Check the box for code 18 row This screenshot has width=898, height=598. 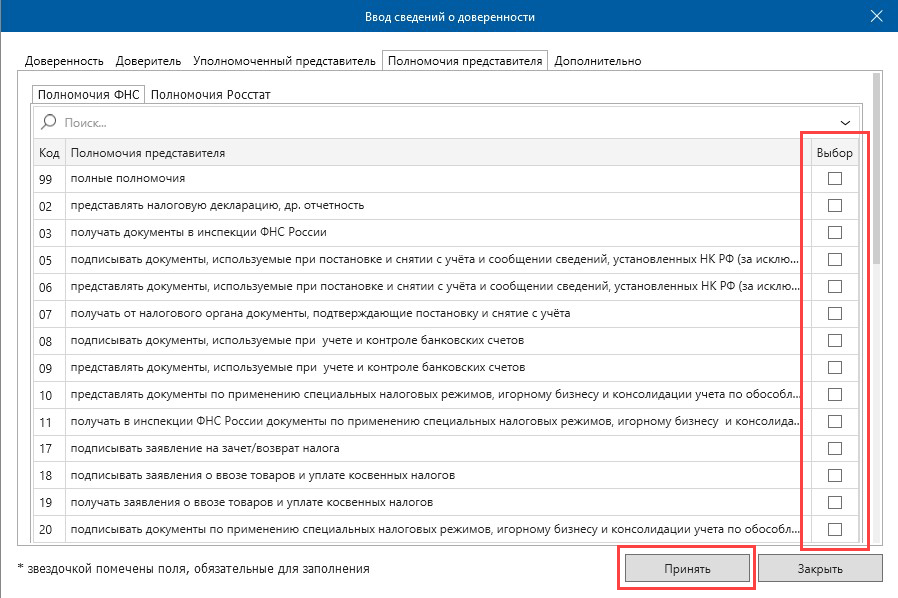click(834, 475)
